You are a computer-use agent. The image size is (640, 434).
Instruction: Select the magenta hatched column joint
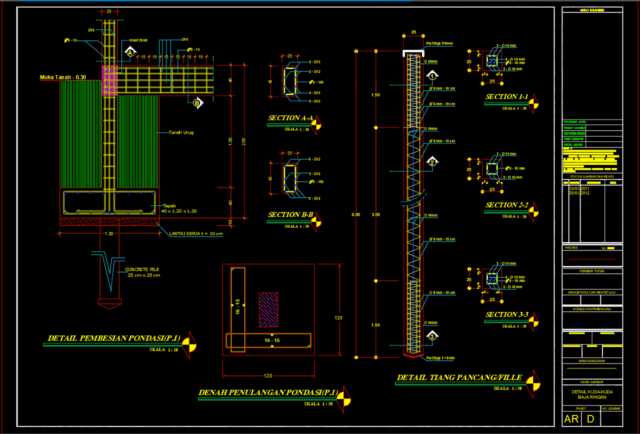pos(109,80)
